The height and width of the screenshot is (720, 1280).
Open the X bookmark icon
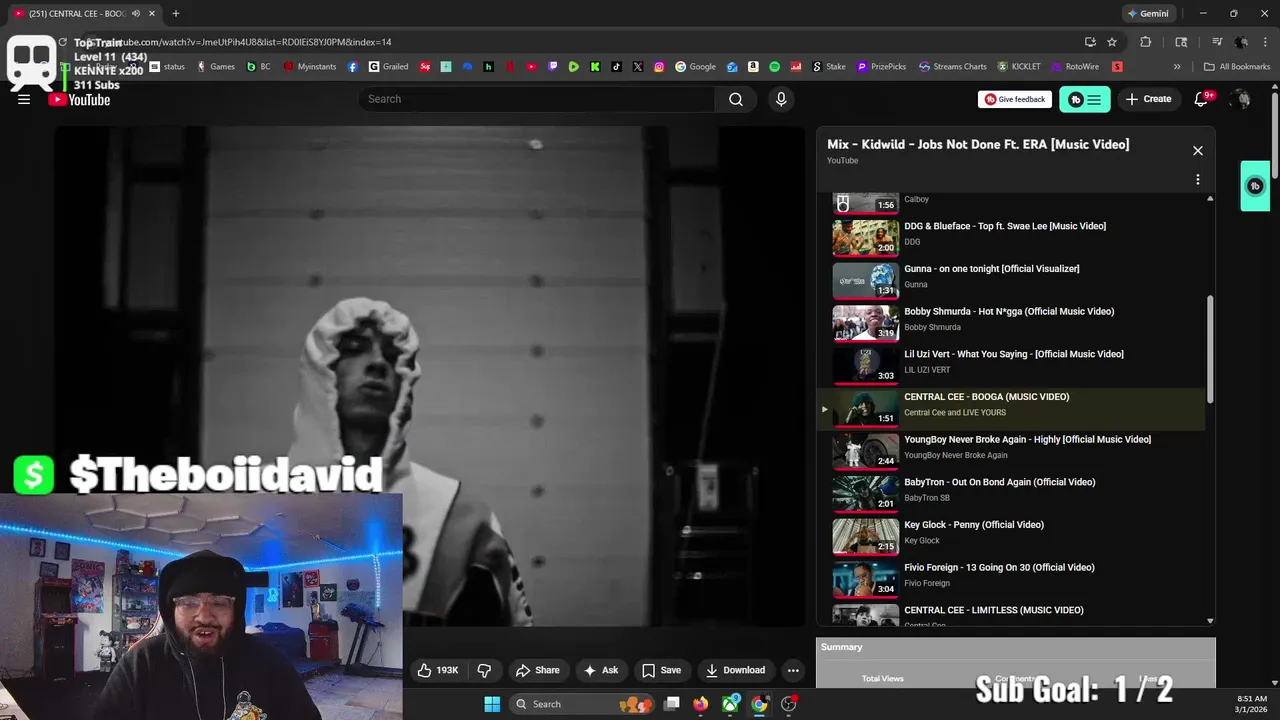(638, 67)
